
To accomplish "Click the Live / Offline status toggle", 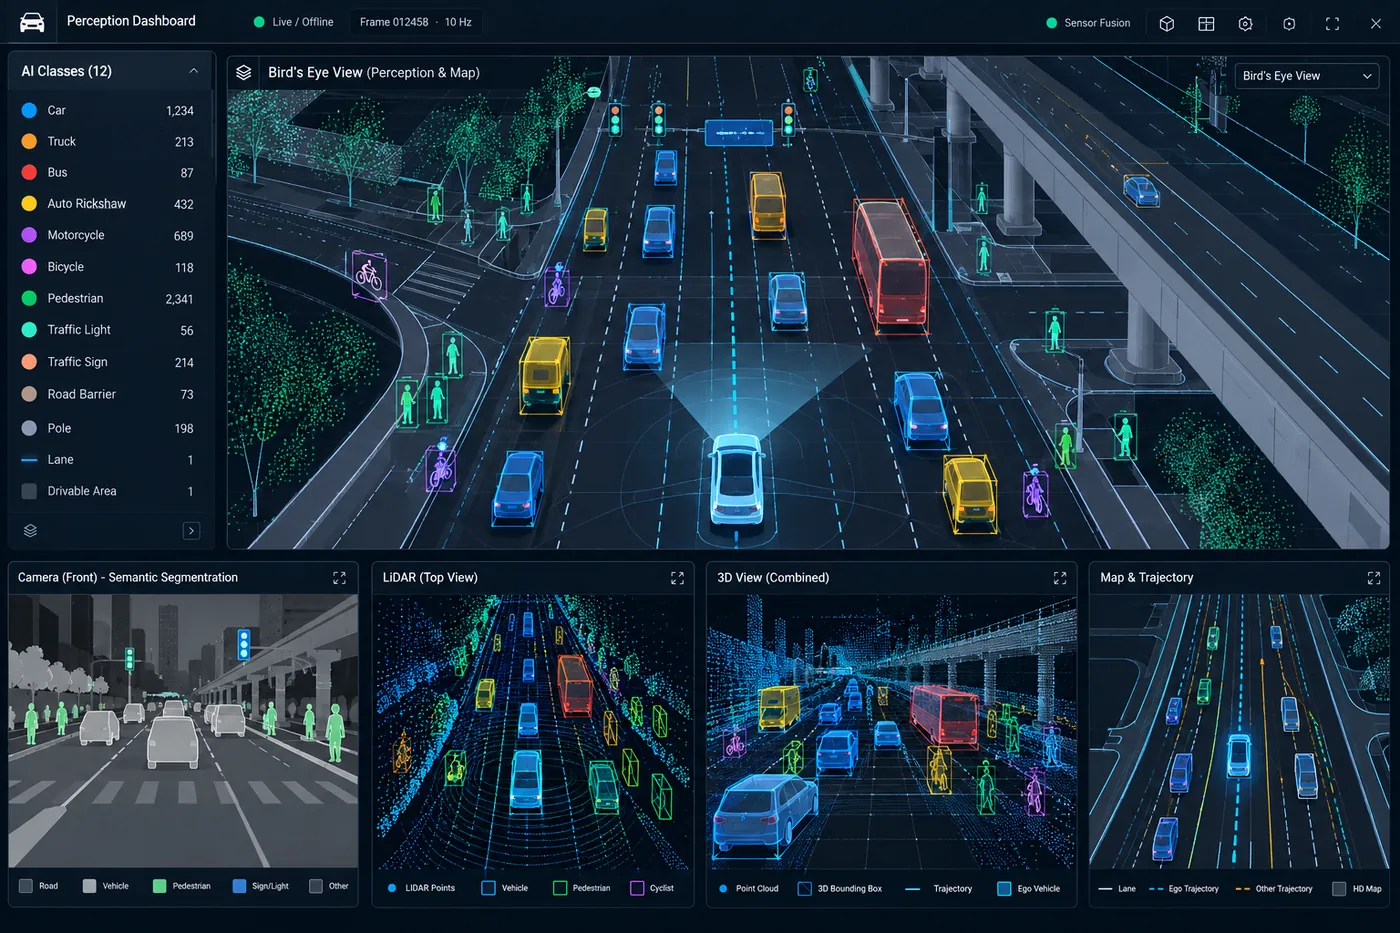I will 293,22.
